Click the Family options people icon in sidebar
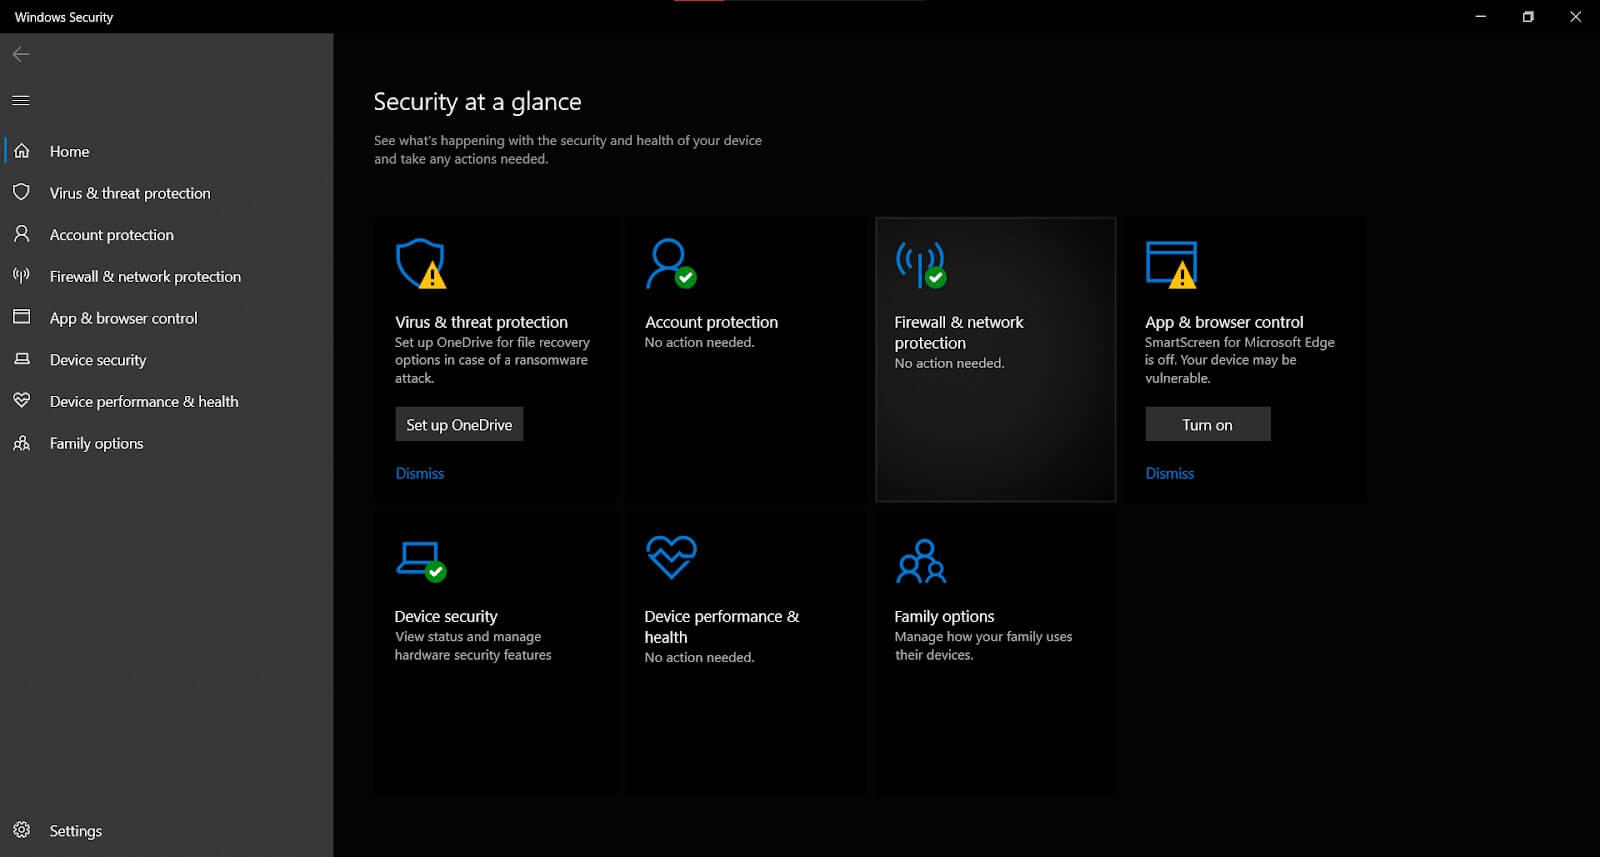Viewport: 1600px width, 857px height. point(21,442)
